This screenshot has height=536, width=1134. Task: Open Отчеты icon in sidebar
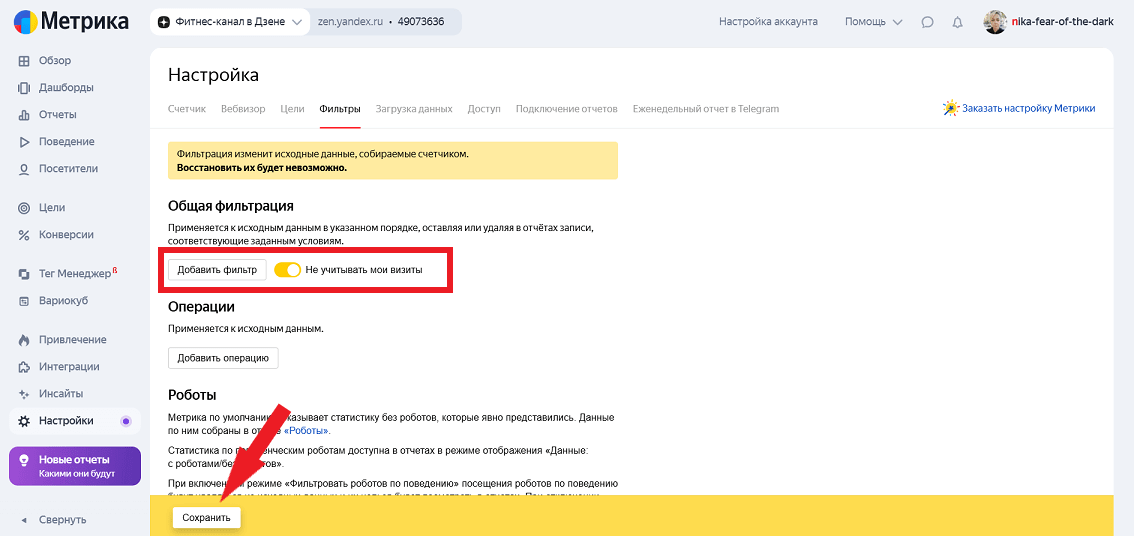tap(24, 115)
